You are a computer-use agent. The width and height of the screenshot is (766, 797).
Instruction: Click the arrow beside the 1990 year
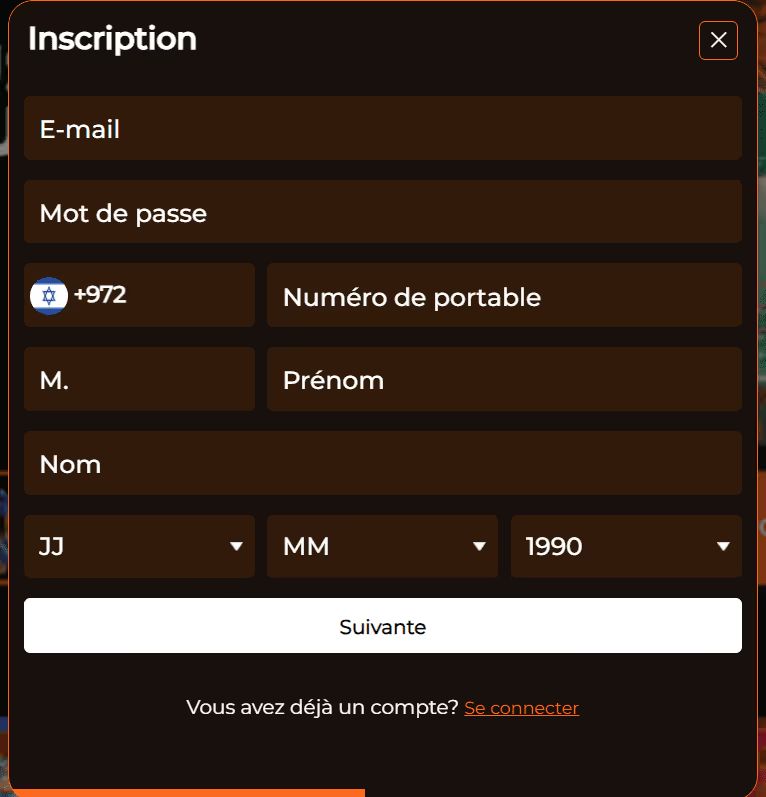click(723, 547)
